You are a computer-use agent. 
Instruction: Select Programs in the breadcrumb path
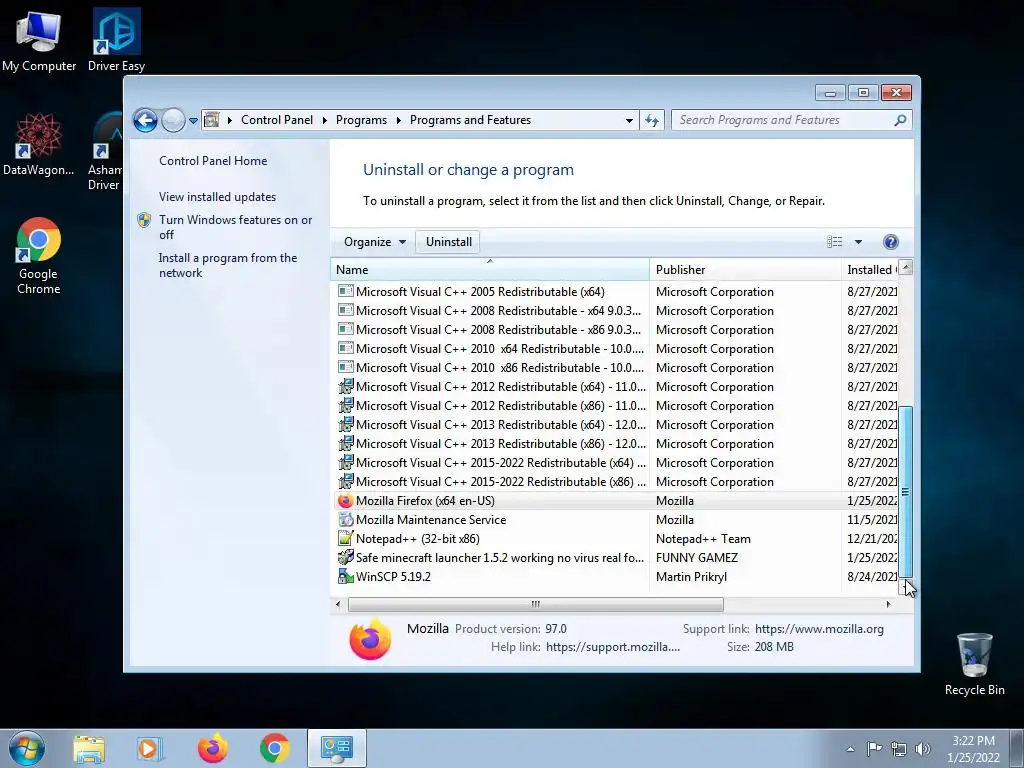coord(361,120)
